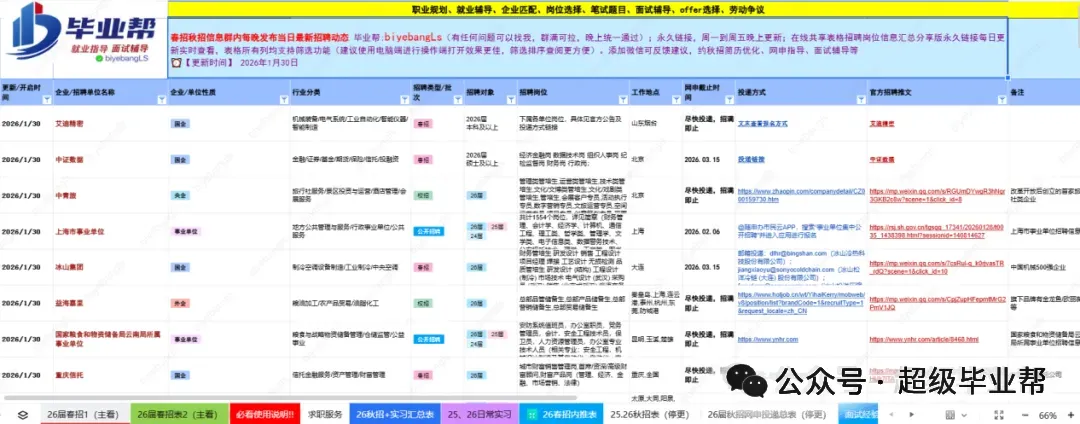Open filter for 行业分类 column
This screenshot has width=1080, height=424.
(x=404, y=100)
